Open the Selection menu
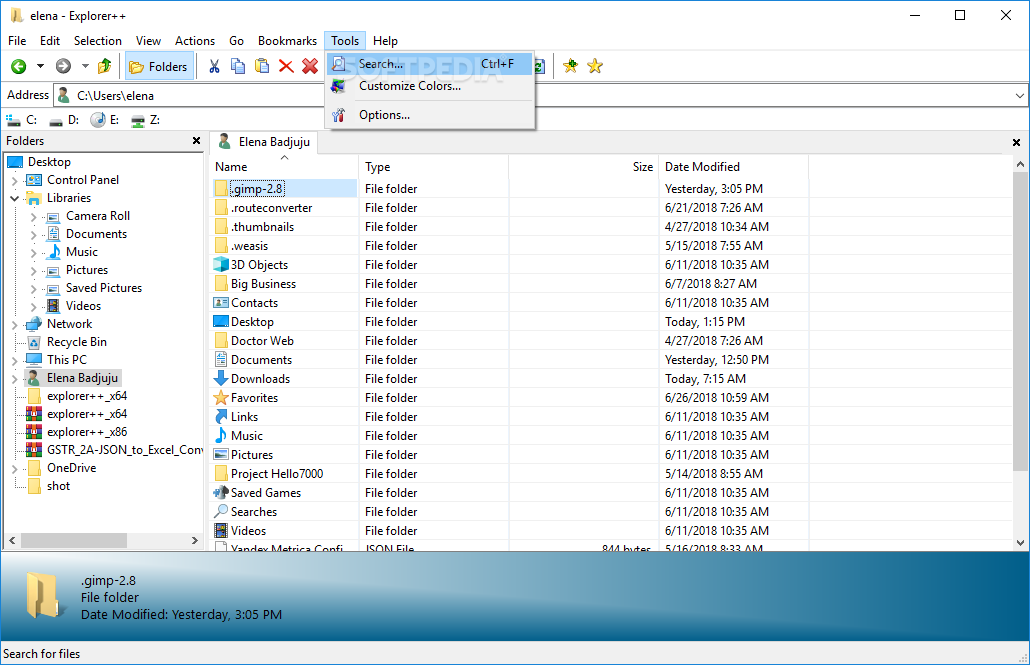The image size is (1030, 665). click(x=97, y=41)
